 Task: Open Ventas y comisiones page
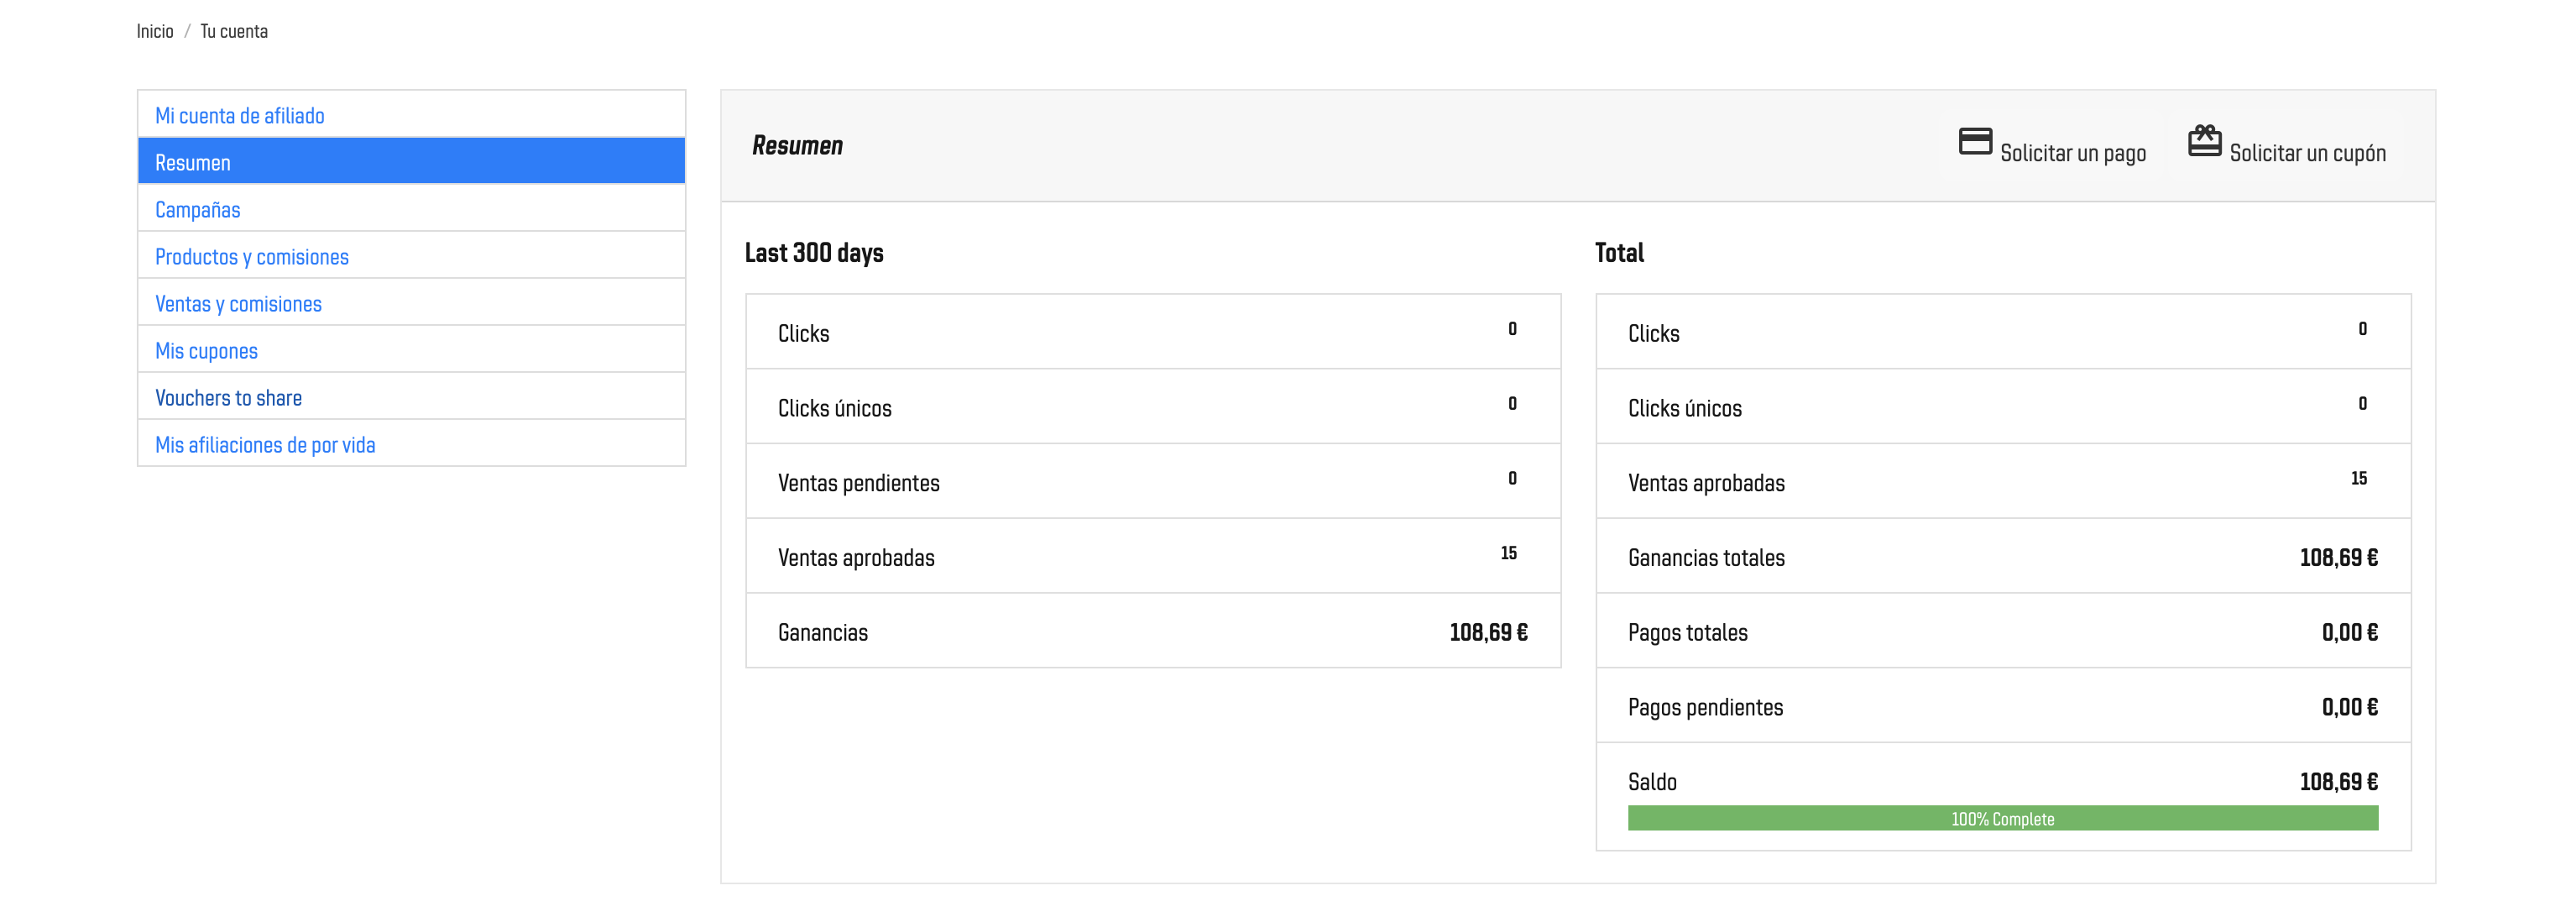238,304
